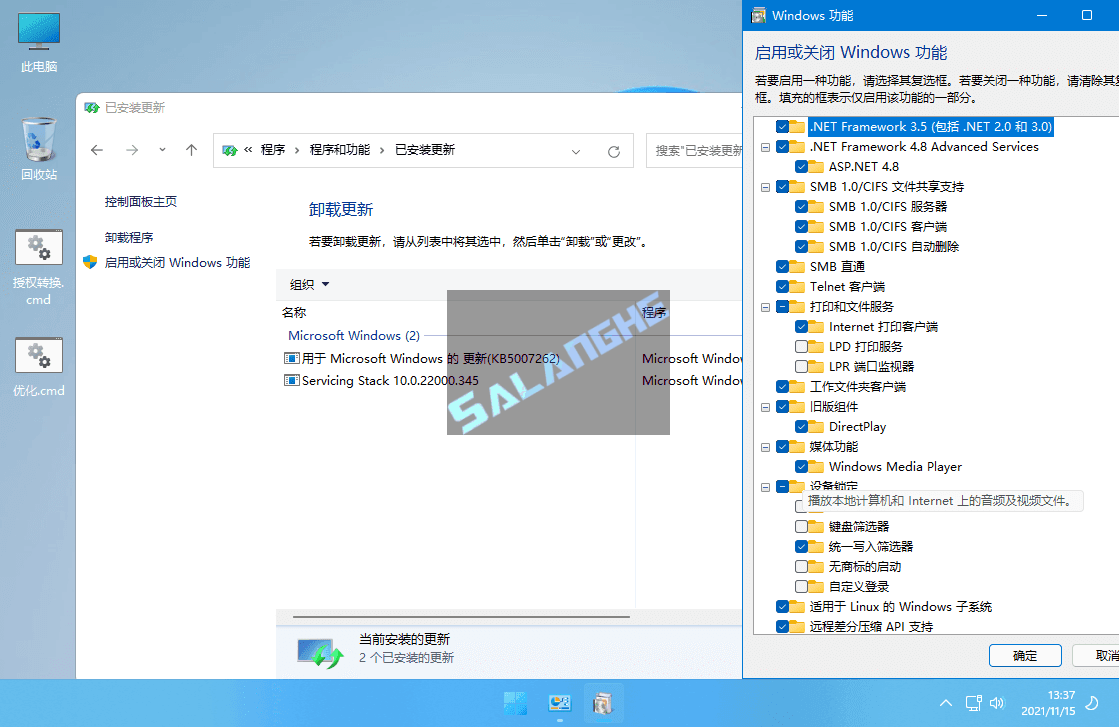Viewport: 1119px width, 727px height.
Task: Enable LPR 端口监视器
Action: [x=801, y=367]
